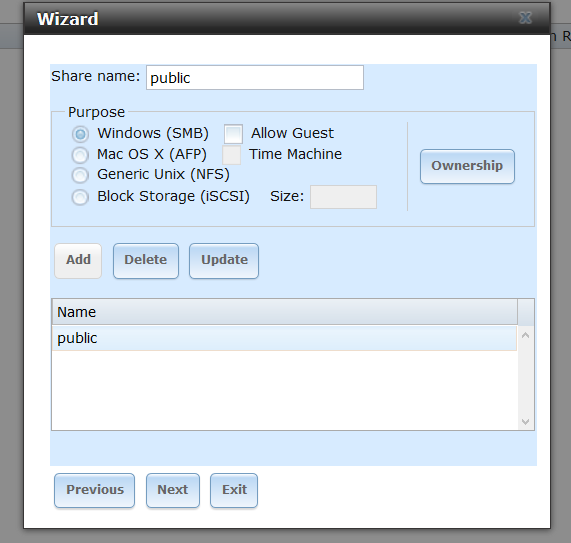Go to the Previous wizard step
This screenshot has height=543, width=571.
click(94, 490)
